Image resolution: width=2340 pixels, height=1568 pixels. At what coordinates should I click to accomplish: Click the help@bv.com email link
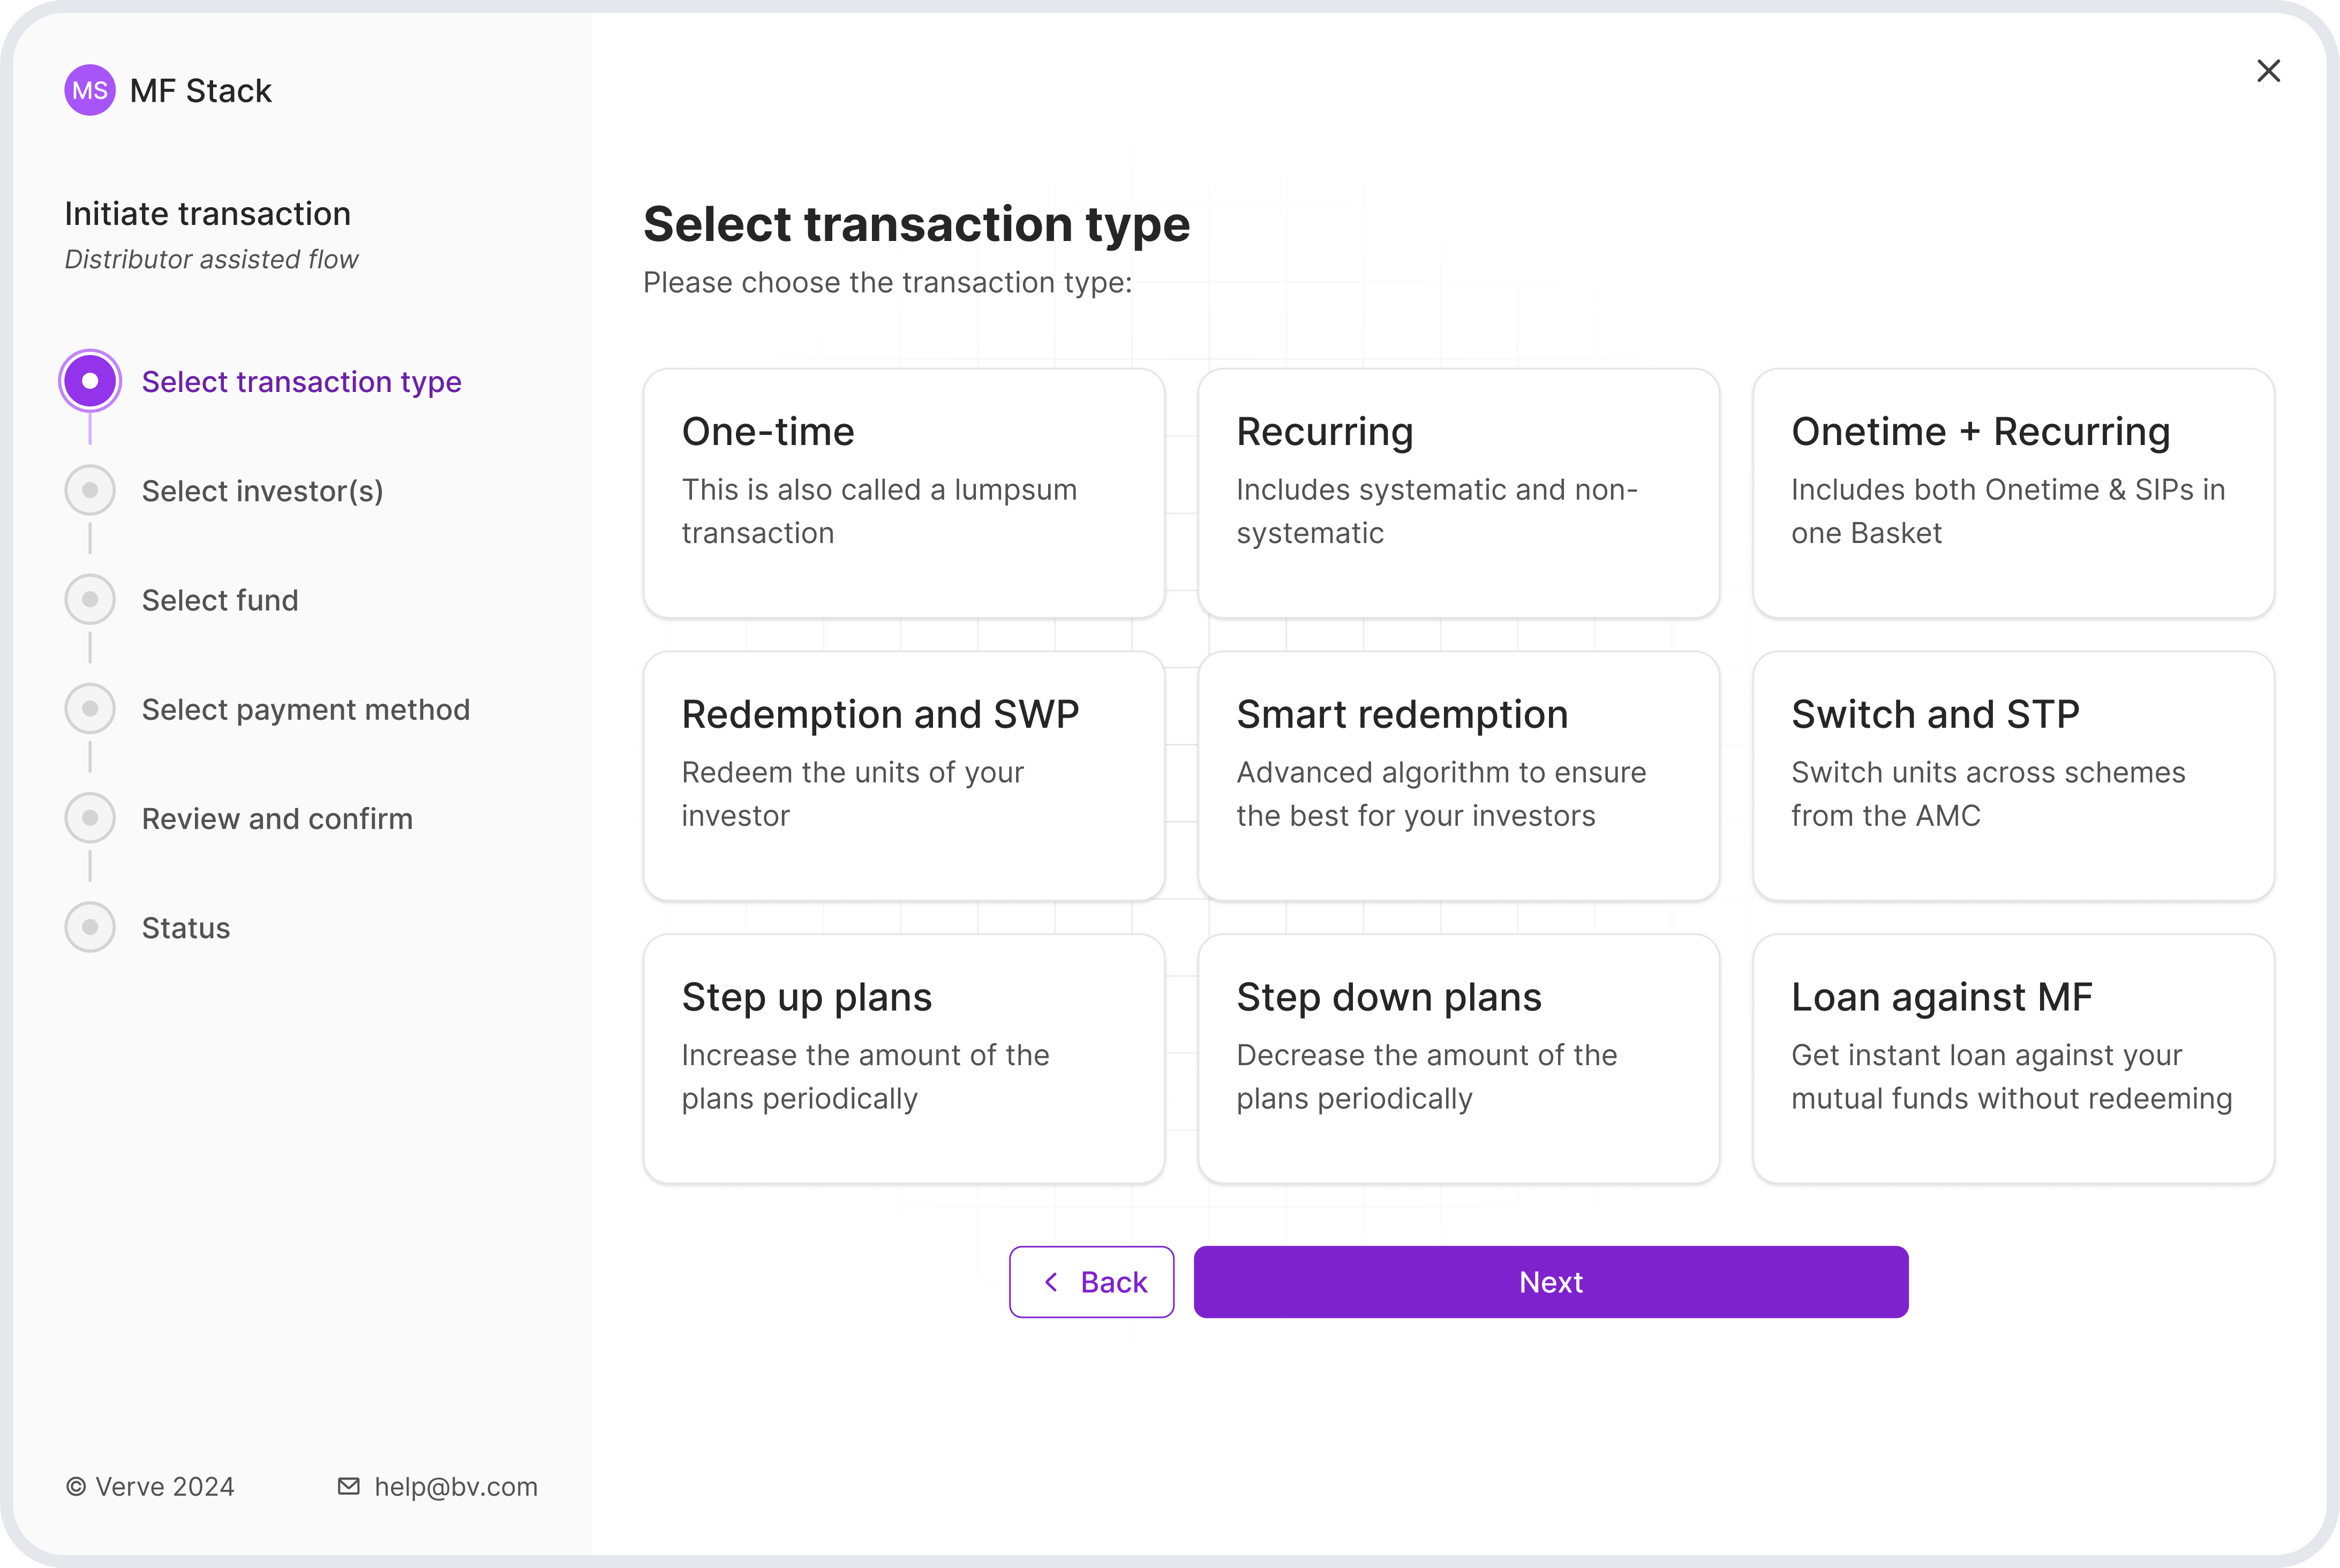(456, 1486)
